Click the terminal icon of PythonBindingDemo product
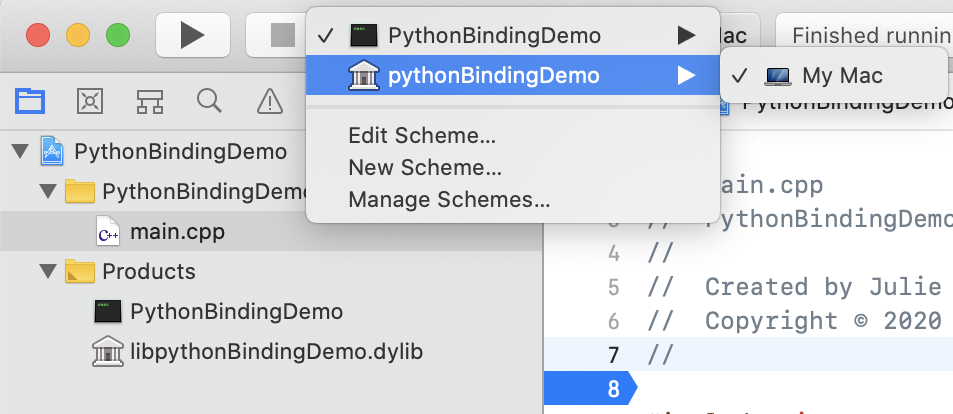Viewport: 953px width, 414px height. pyautogui.click(x=108, y=312)
